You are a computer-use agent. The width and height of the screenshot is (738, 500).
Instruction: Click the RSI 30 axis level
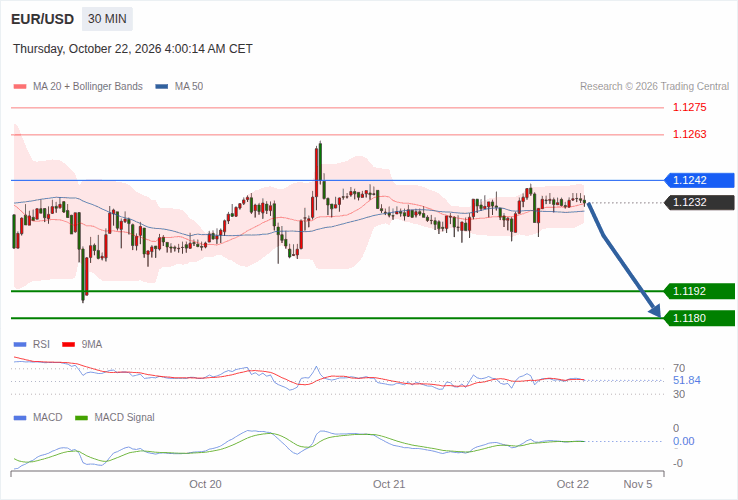[679, 395]
